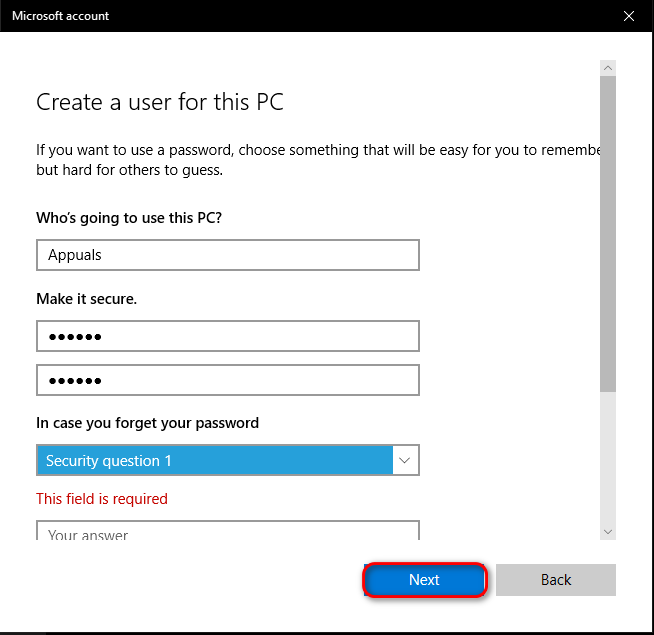This screenshot has width=654, height=635.
Task: Click the Who's going to use this PC label
Action: (129, 218)
